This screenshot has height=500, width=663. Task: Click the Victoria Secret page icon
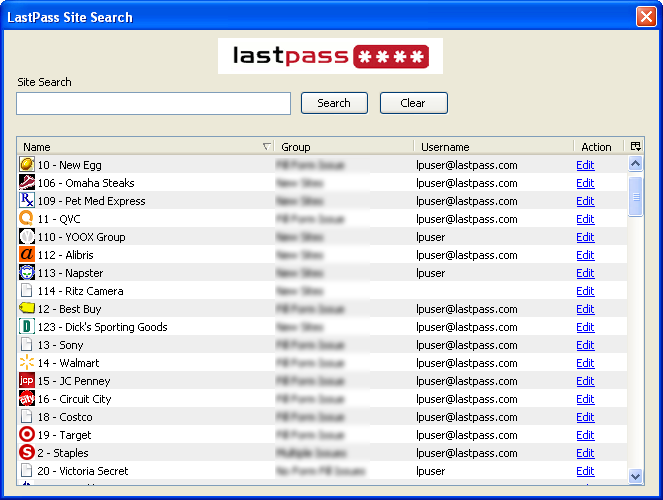pos(27,470)
